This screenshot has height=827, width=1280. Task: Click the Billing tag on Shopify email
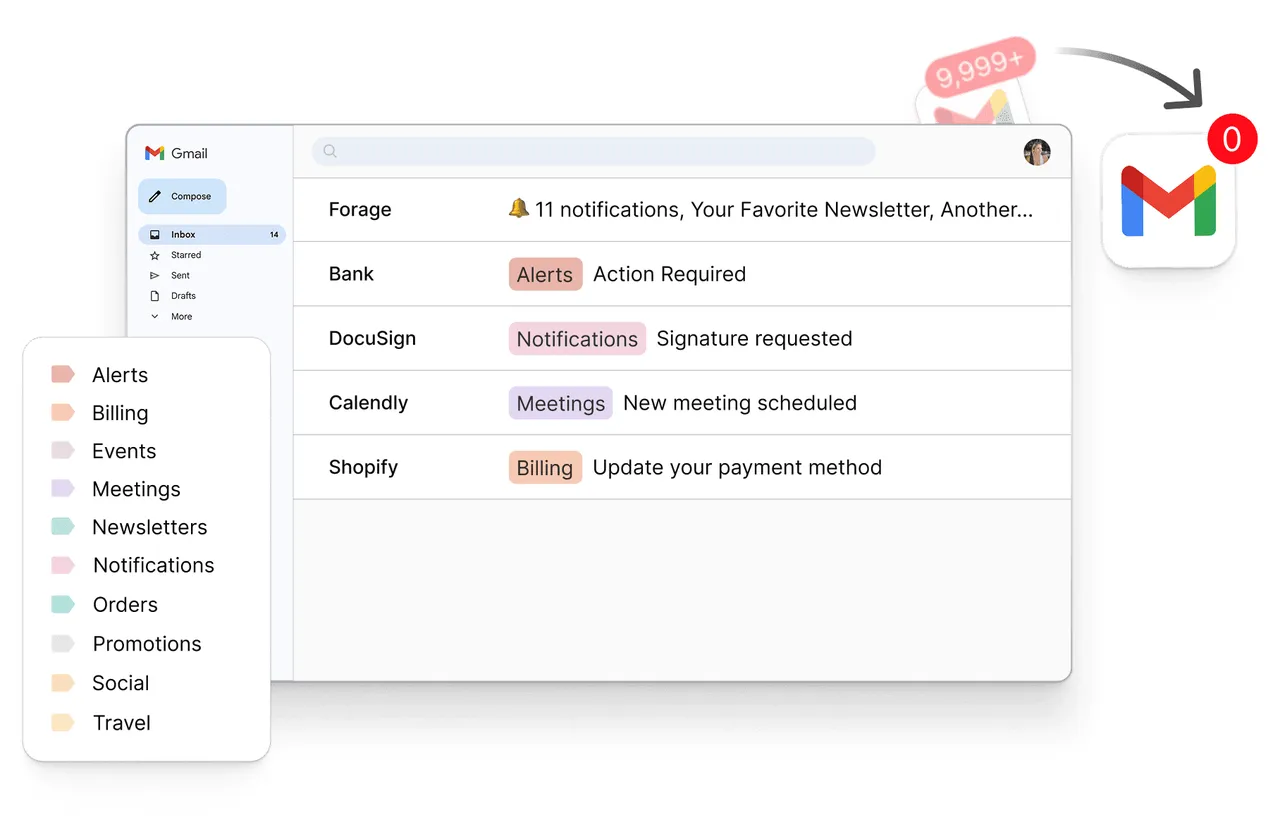tap(545, 468)
